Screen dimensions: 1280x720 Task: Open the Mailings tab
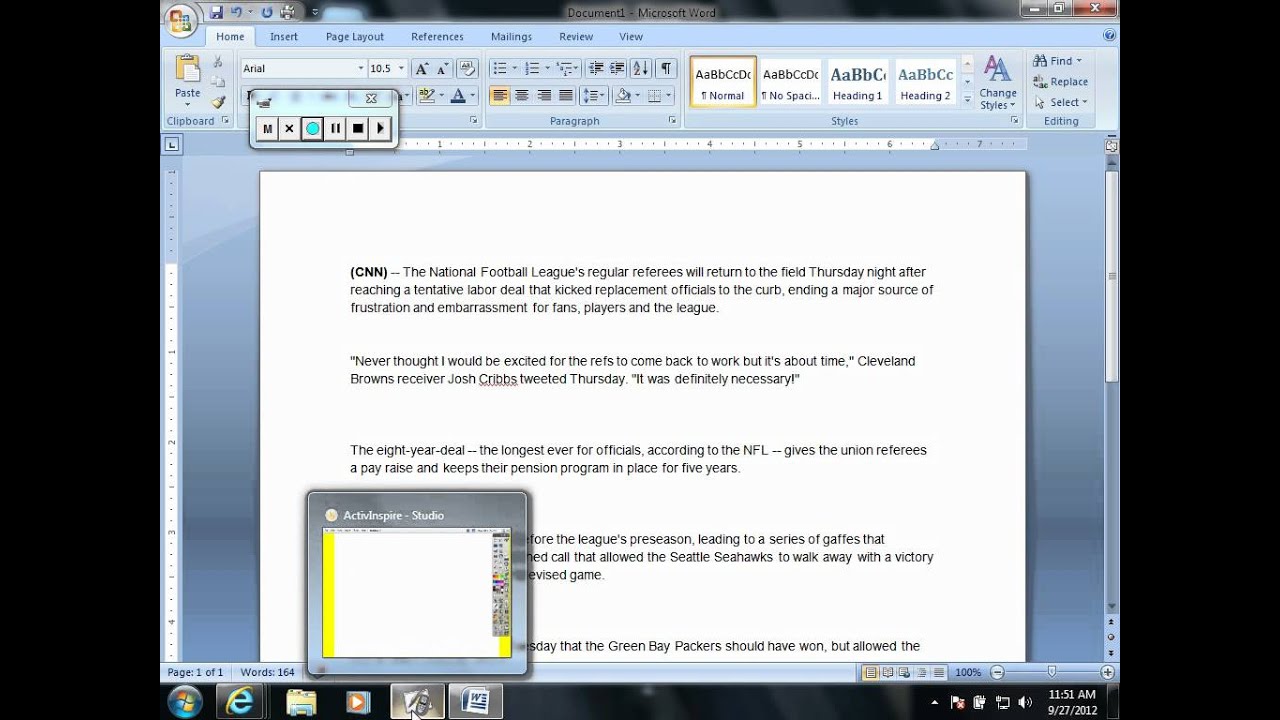pos(511,37)
